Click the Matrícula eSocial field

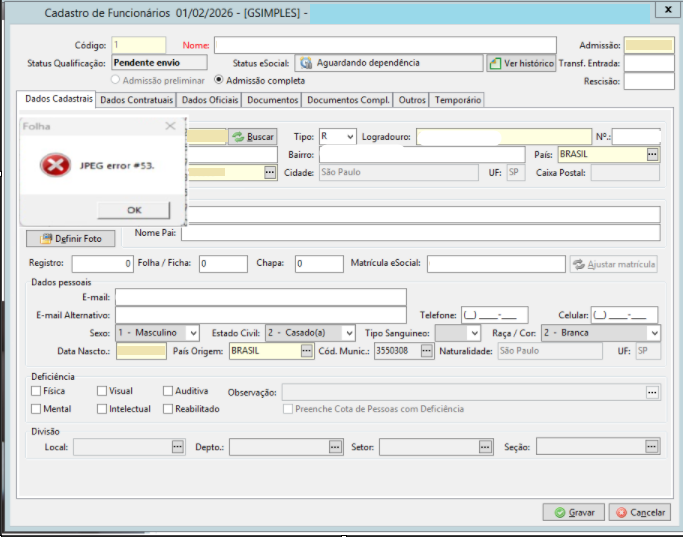tap(496, 264)
